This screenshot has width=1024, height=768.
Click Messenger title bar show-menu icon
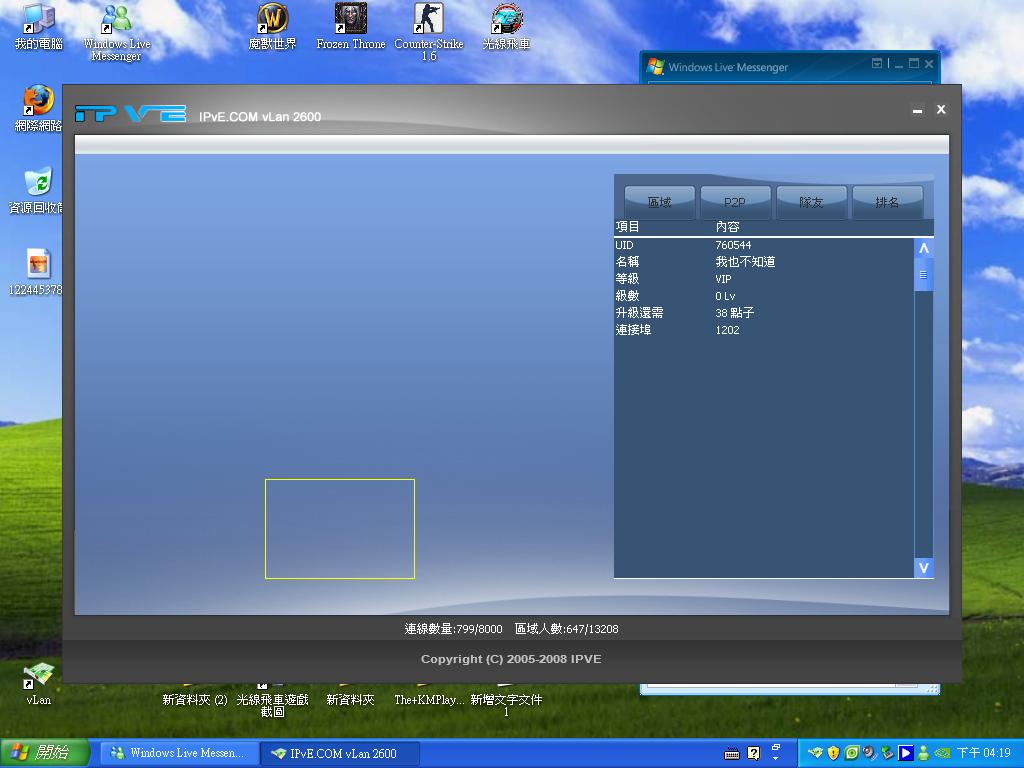[877, 63]
